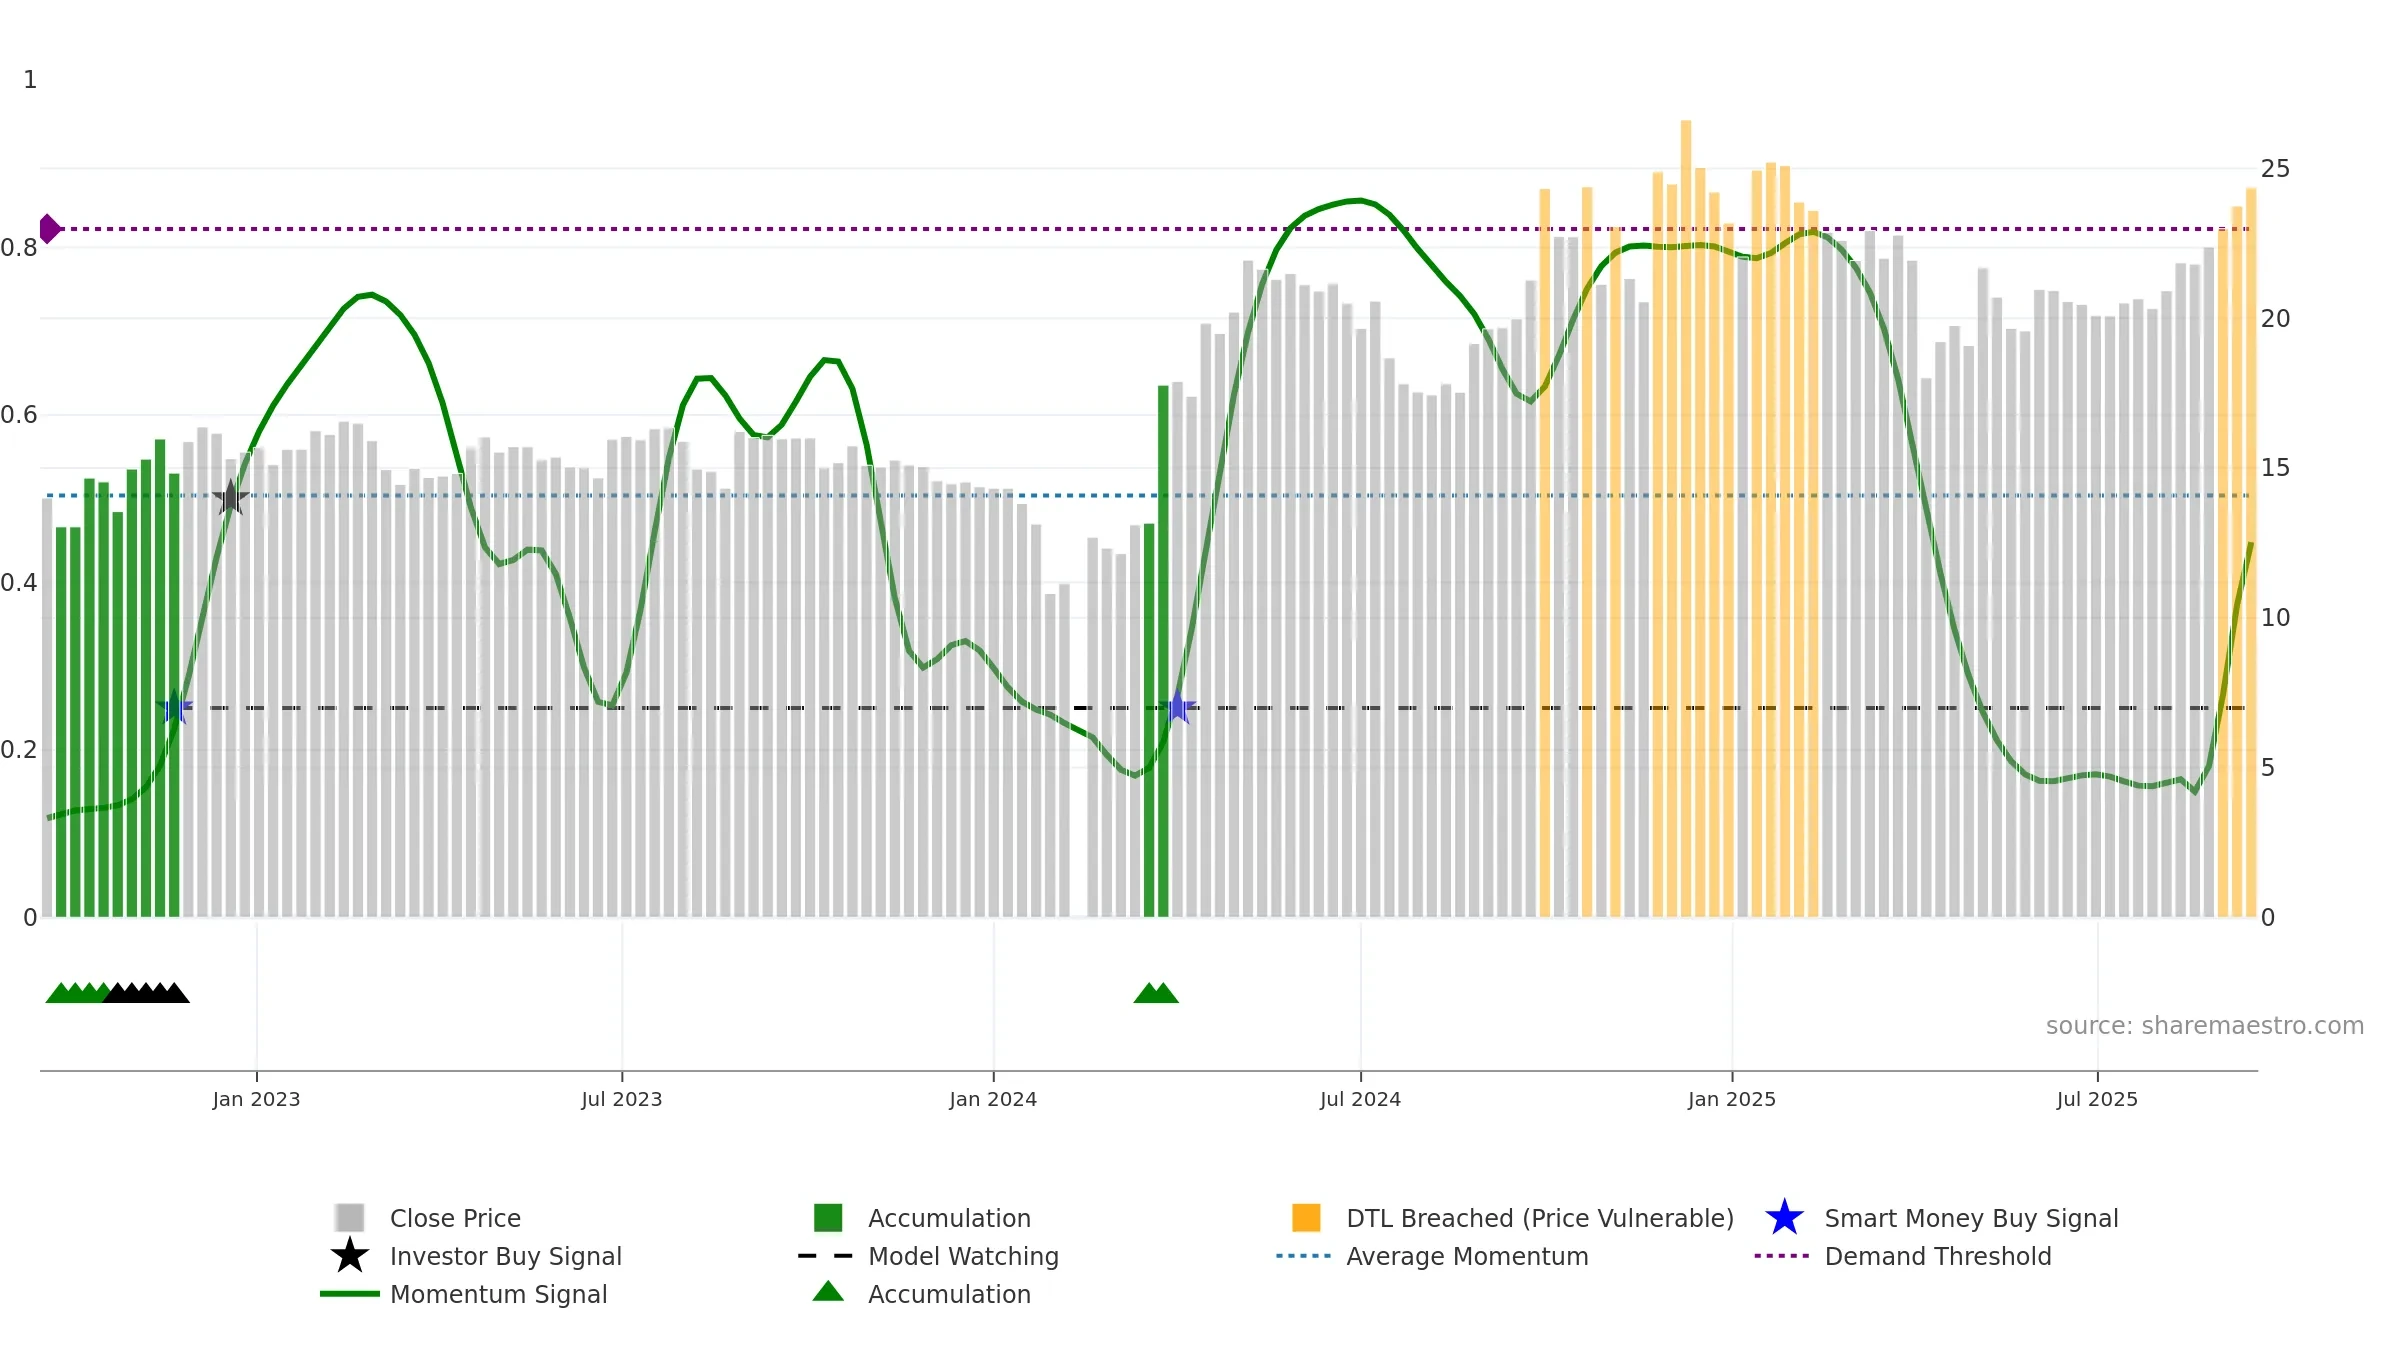Click the black star marker near December 2022
This screenshot has height=1350, width=2400.
coord(231,497)
